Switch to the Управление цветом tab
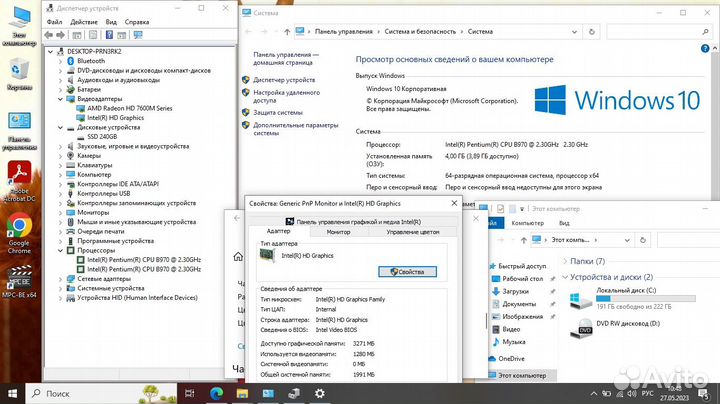Viewport: 720px width, 404px height. pyautogui.click(x=413, y=232)
